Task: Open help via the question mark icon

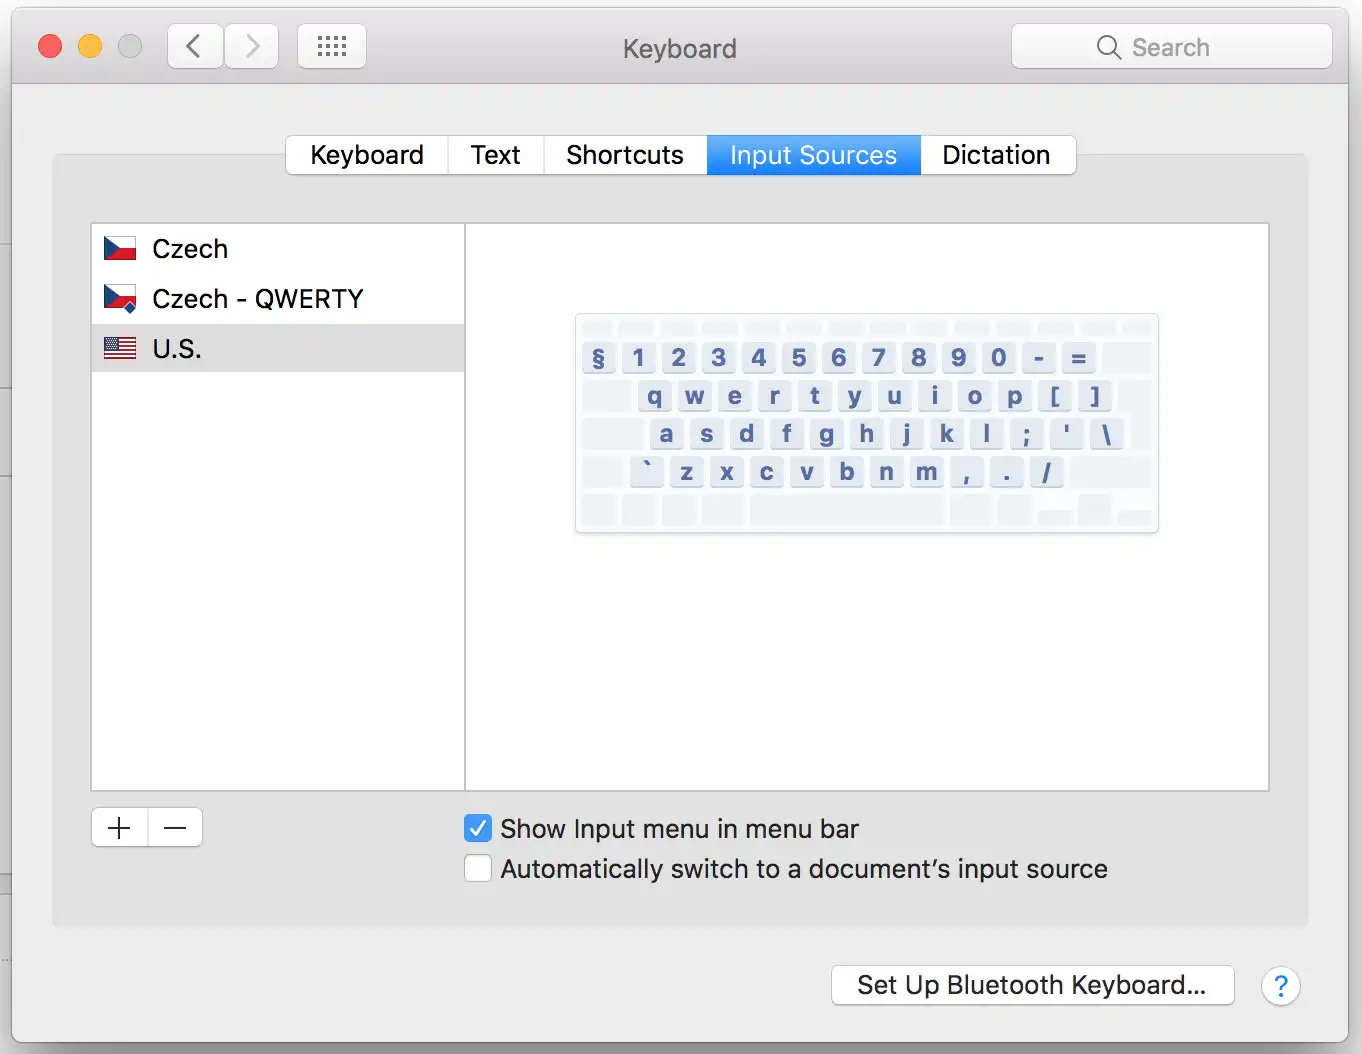Action: pos(1281,986)
